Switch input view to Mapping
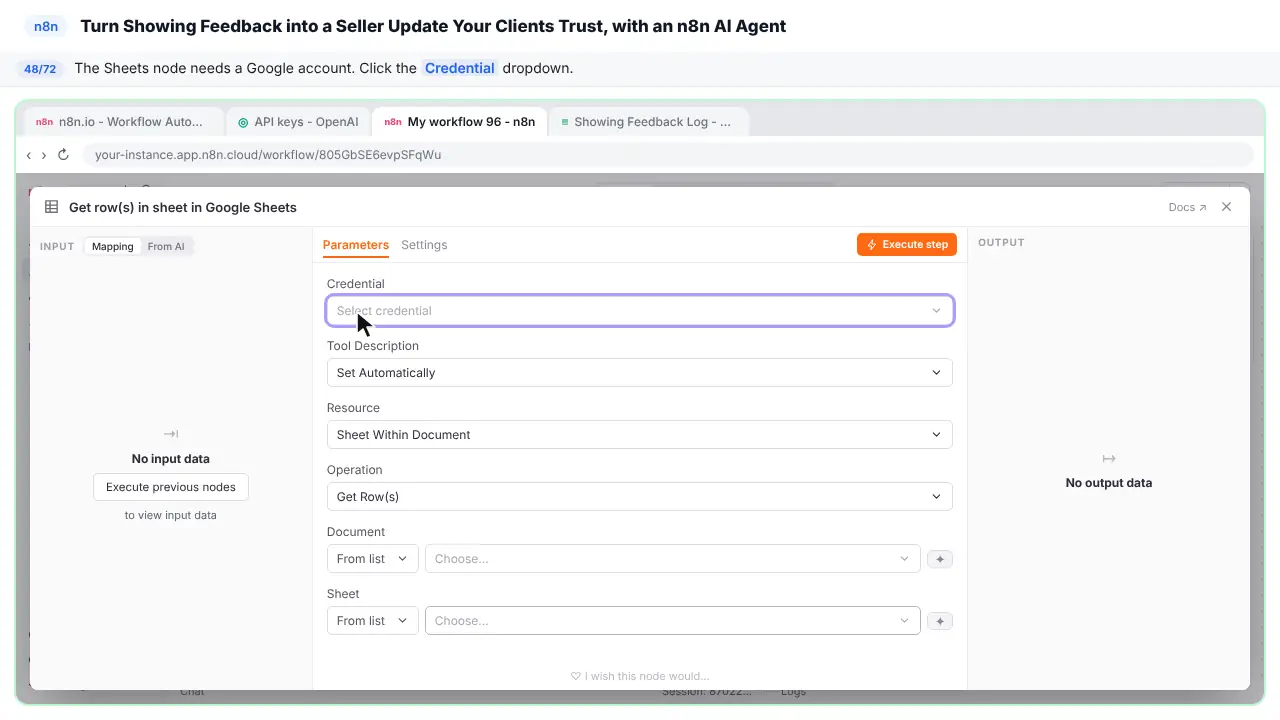This screenshot has height=720, width=1280. coord(112,246)
